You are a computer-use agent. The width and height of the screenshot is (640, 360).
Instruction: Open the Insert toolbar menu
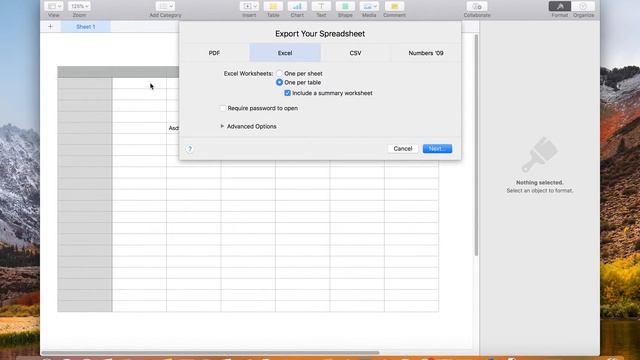tap(249, 7)
